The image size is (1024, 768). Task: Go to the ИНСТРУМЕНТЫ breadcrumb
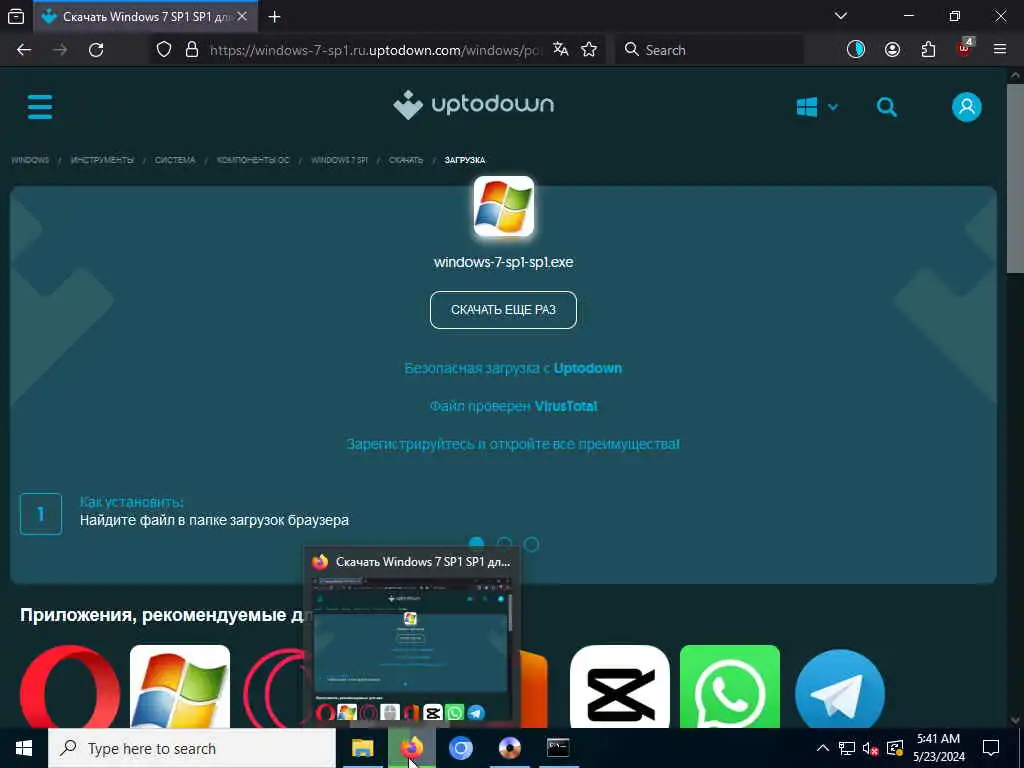pos(102,160)
